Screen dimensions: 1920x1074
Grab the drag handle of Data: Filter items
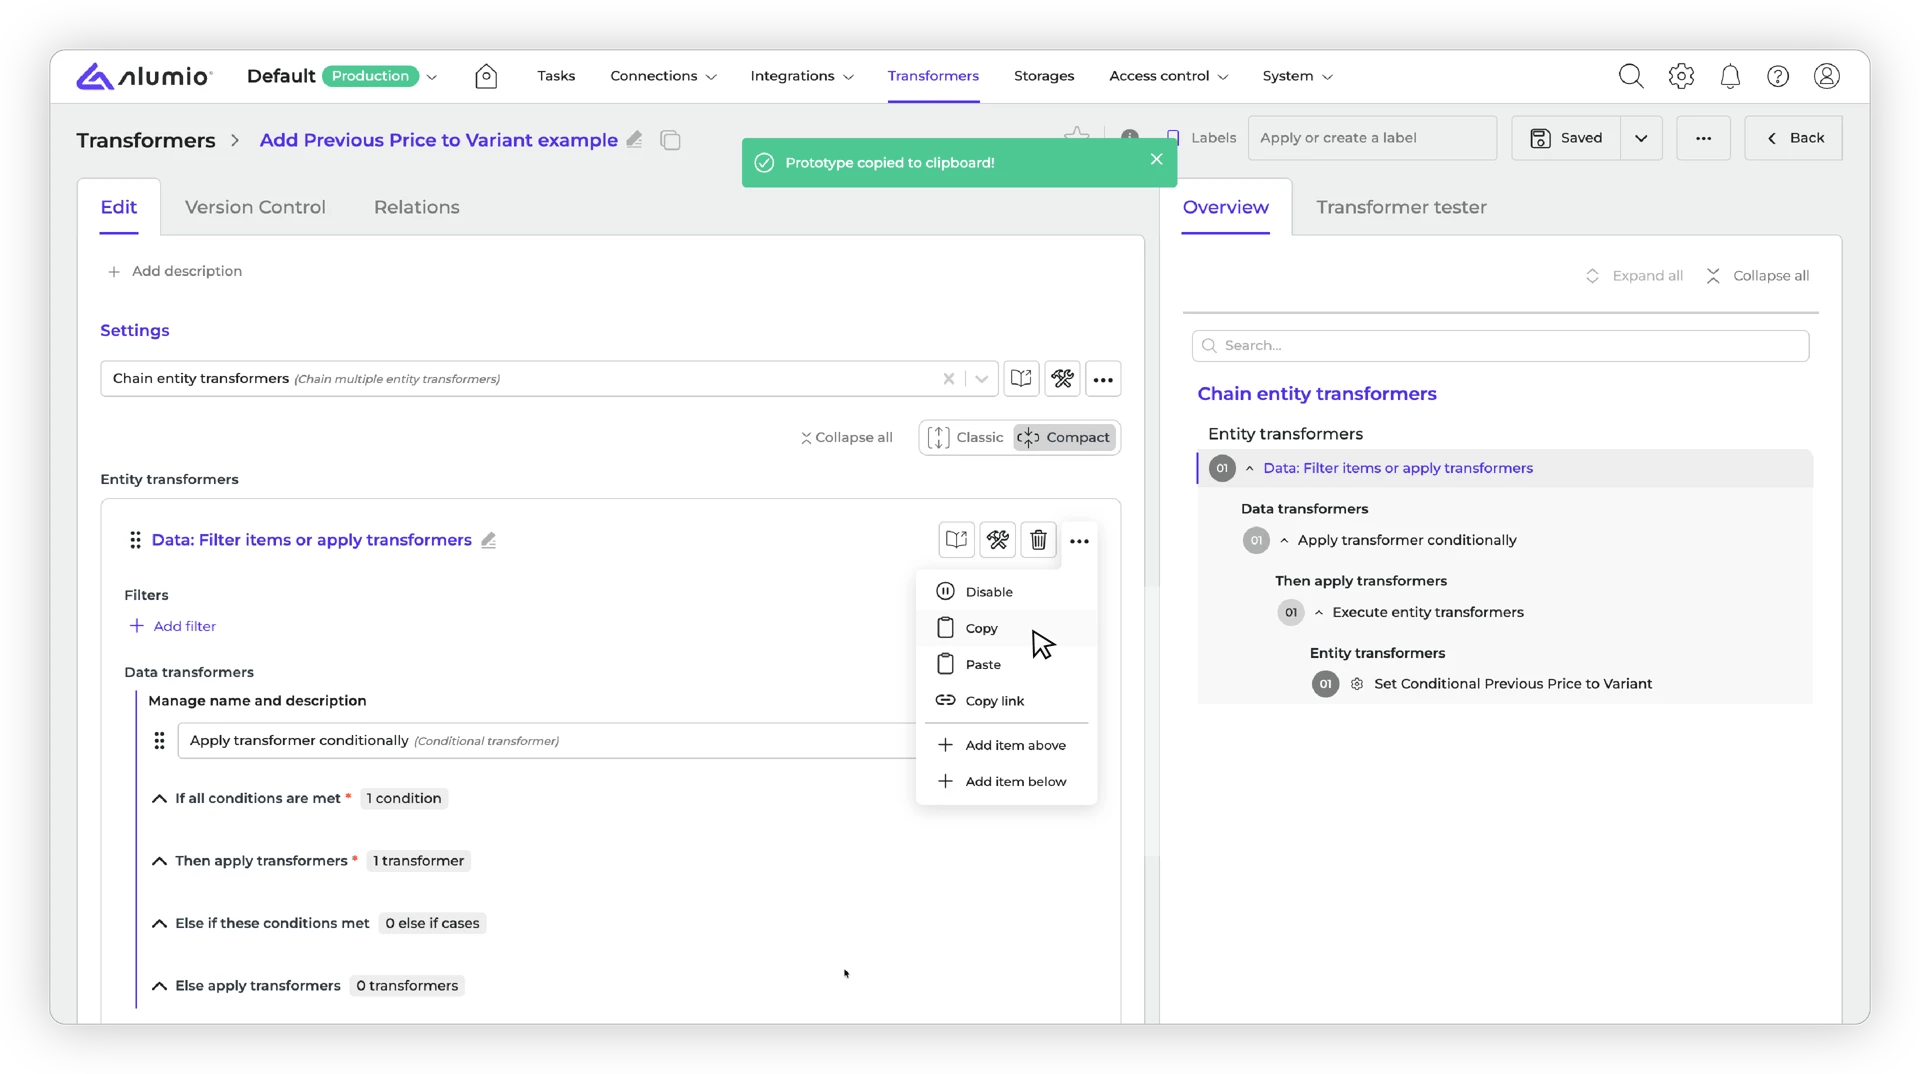tap(135, 540)
